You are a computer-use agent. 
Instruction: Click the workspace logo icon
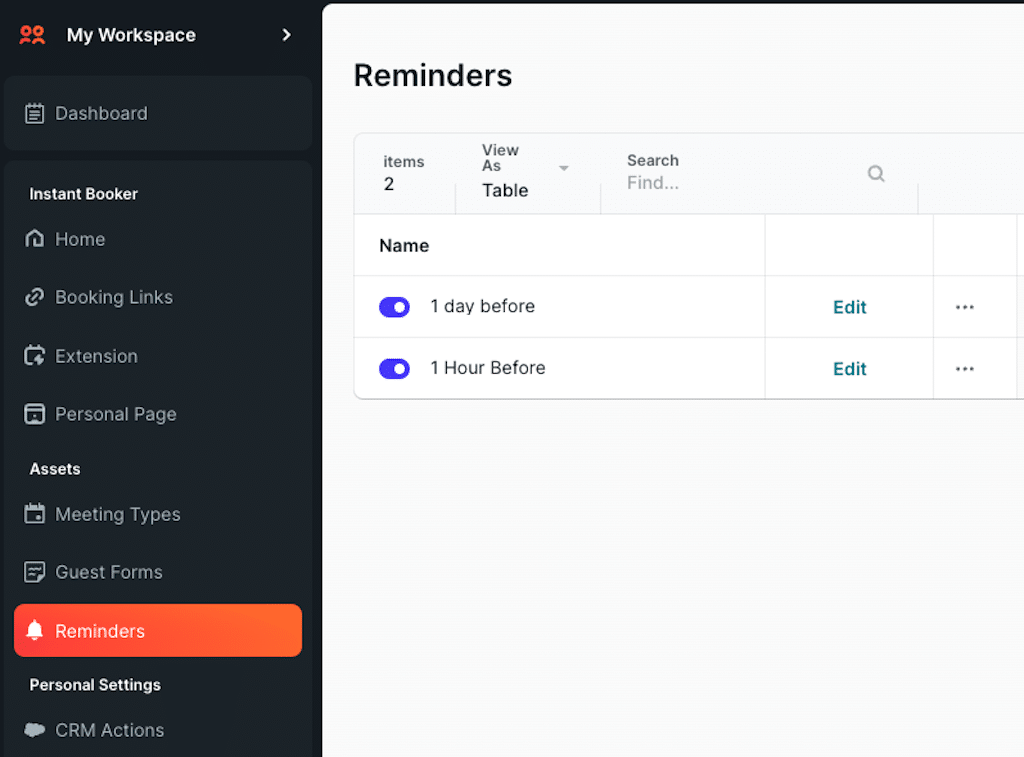[33, 35]
